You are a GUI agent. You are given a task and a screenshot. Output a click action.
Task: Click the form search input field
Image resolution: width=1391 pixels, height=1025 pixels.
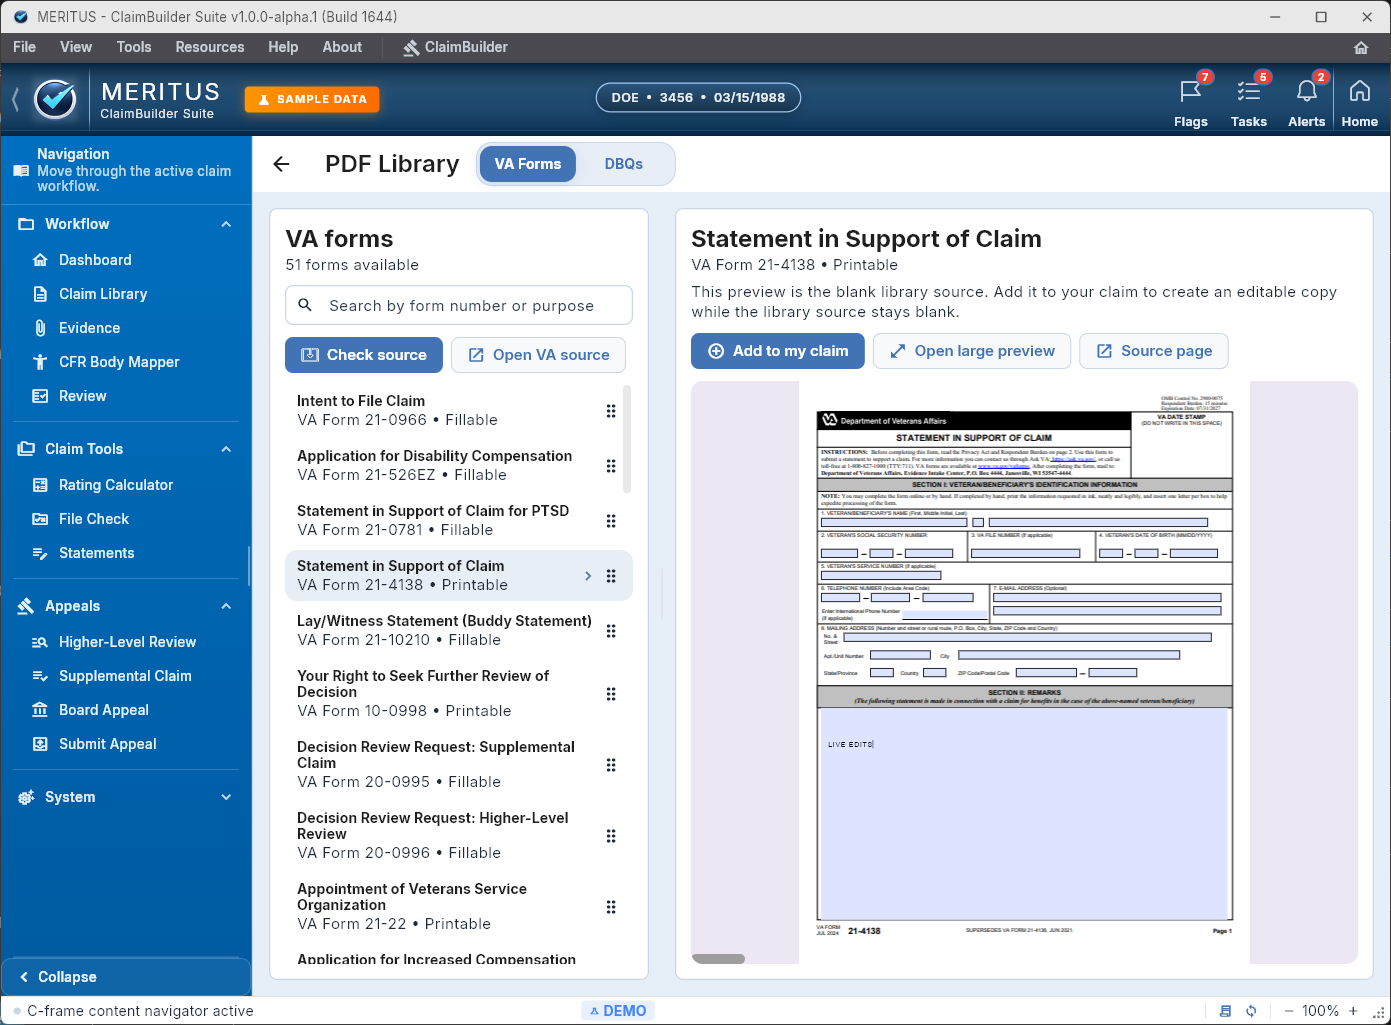(458, 305)
